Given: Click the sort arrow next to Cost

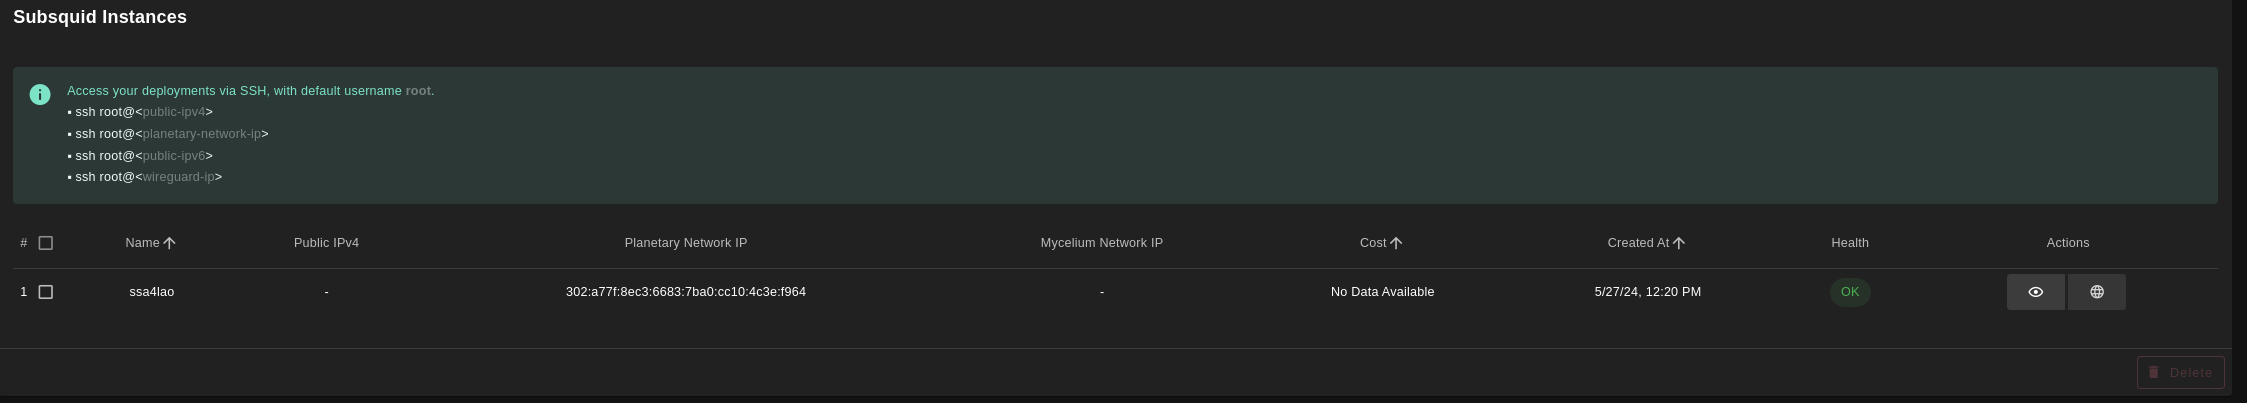Looking at the screenshot, I should pos(1396,243).
